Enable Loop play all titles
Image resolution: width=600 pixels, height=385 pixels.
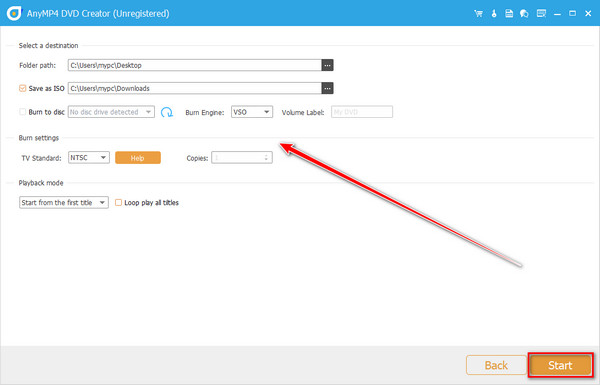point(119,202)
